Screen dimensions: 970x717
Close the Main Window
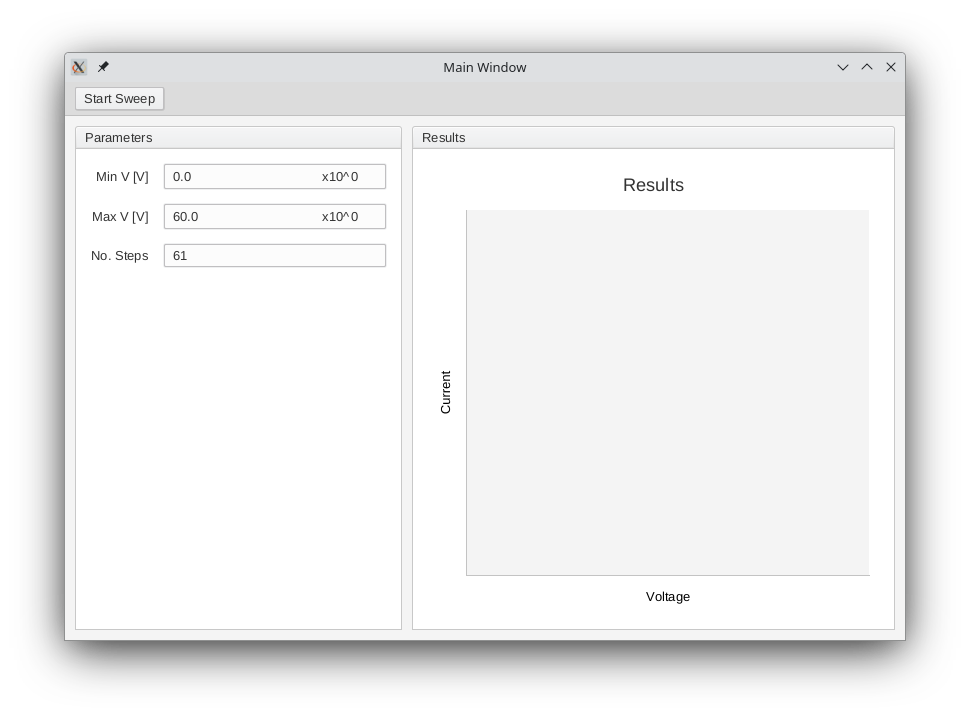891,67
